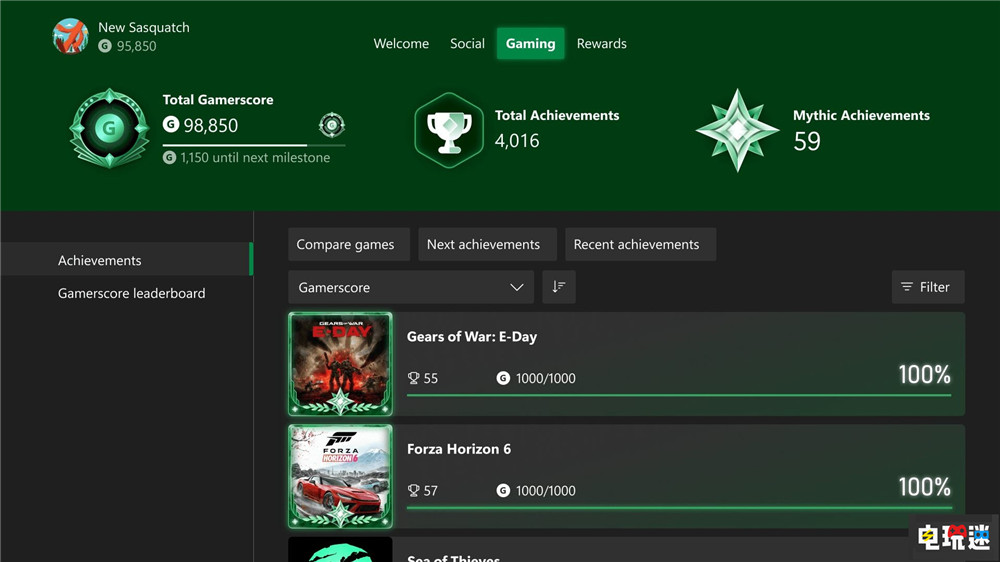Image resolution: width=1000 pixels, height=562 pixels.
Task: Click the Gears of War: E-Day title
Action: [x=472, y=337]
